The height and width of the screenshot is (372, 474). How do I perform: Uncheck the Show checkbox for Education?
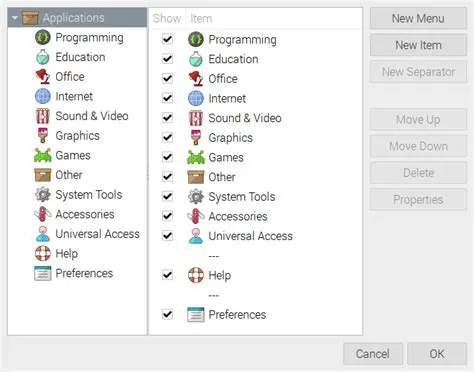click(x=167, y=59)
